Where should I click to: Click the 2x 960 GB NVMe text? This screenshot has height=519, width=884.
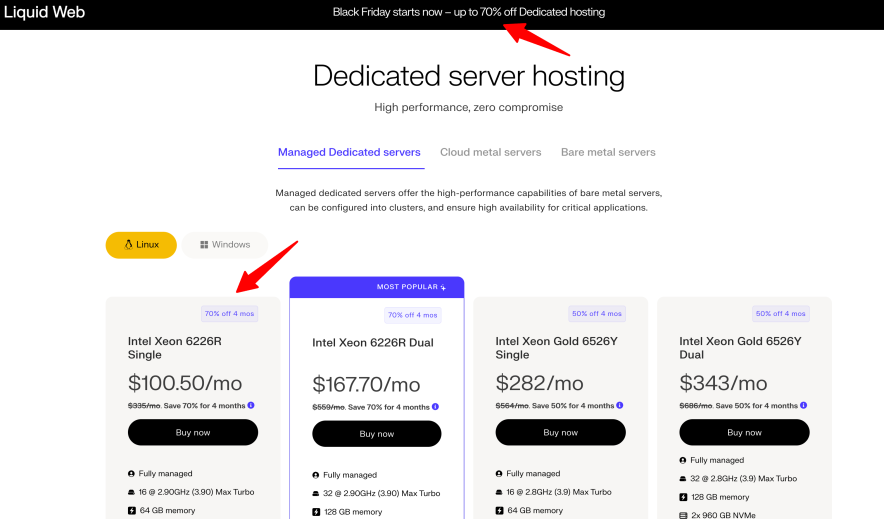[723, 515]
